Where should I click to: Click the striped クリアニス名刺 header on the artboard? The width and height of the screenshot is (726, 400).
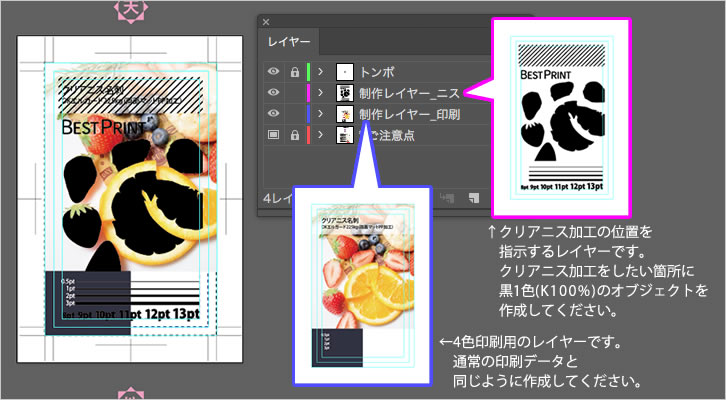131,95
